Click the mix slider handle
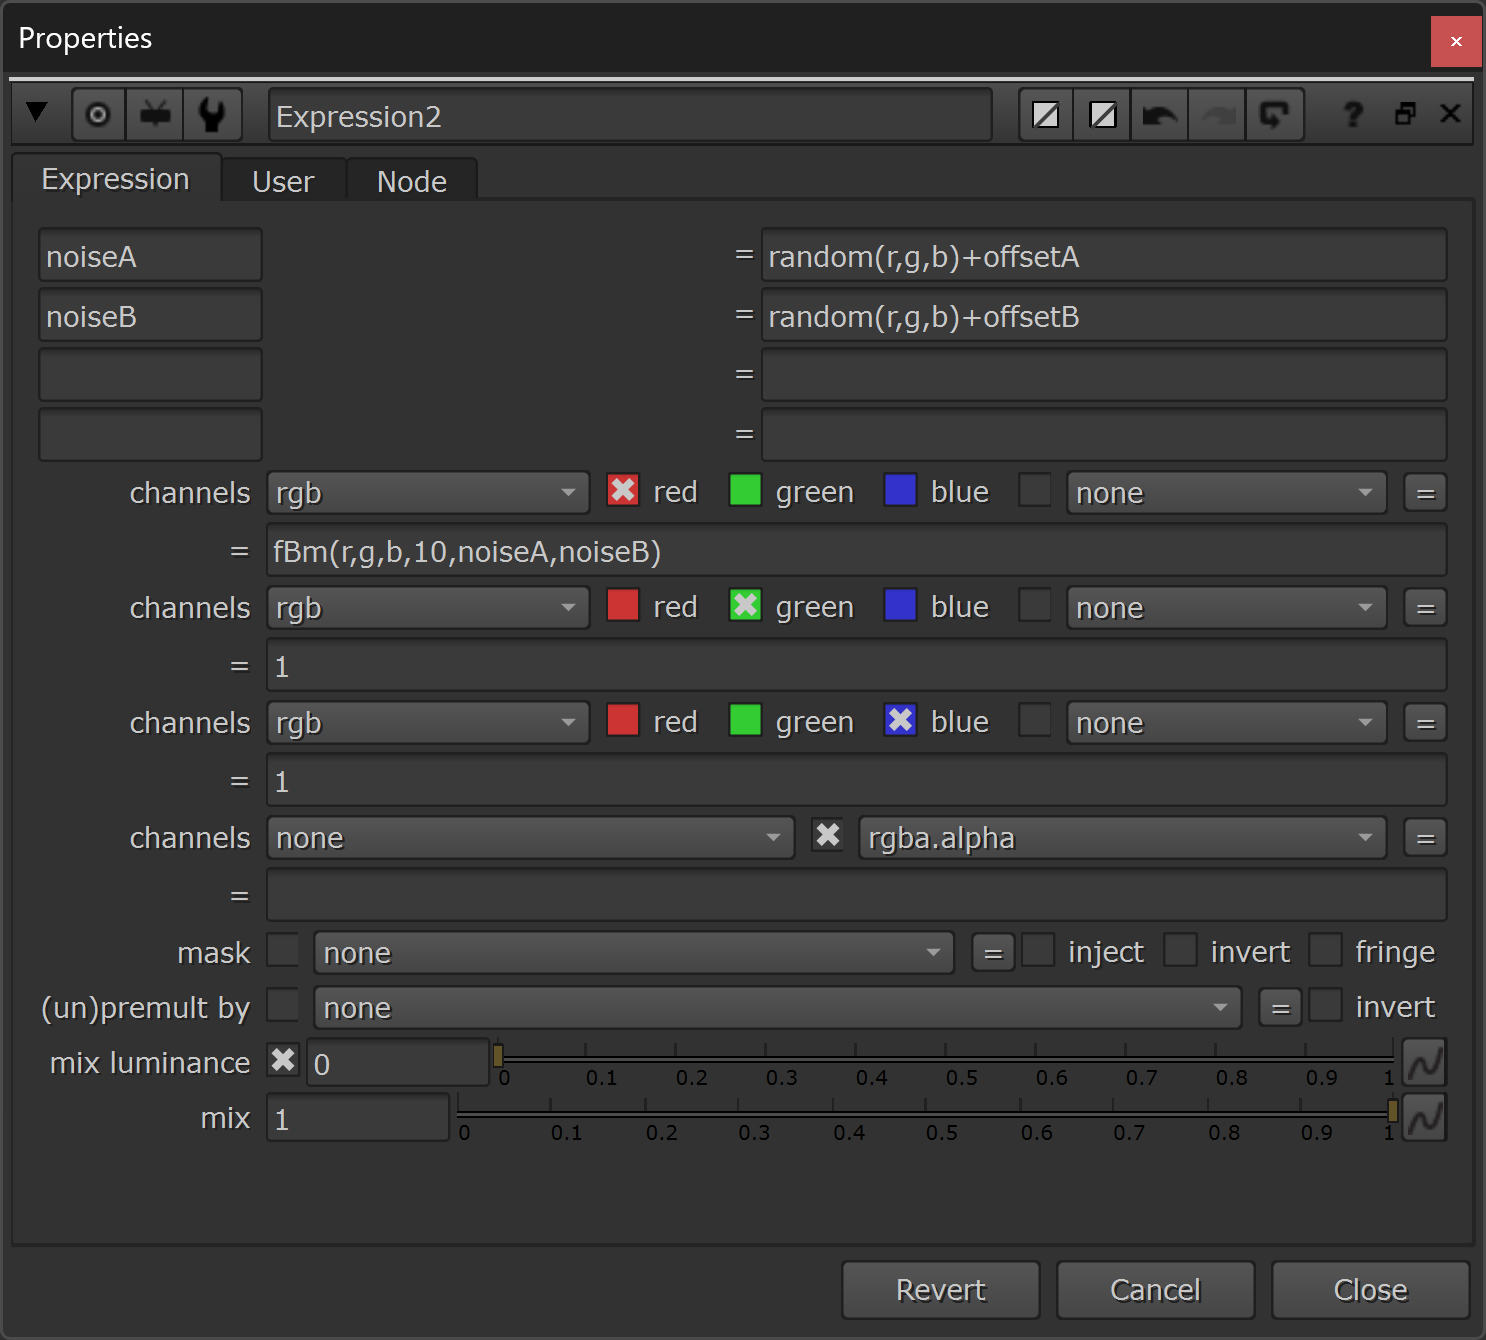This screenshot has height=1340, width=1486. pos(1392,1110)
